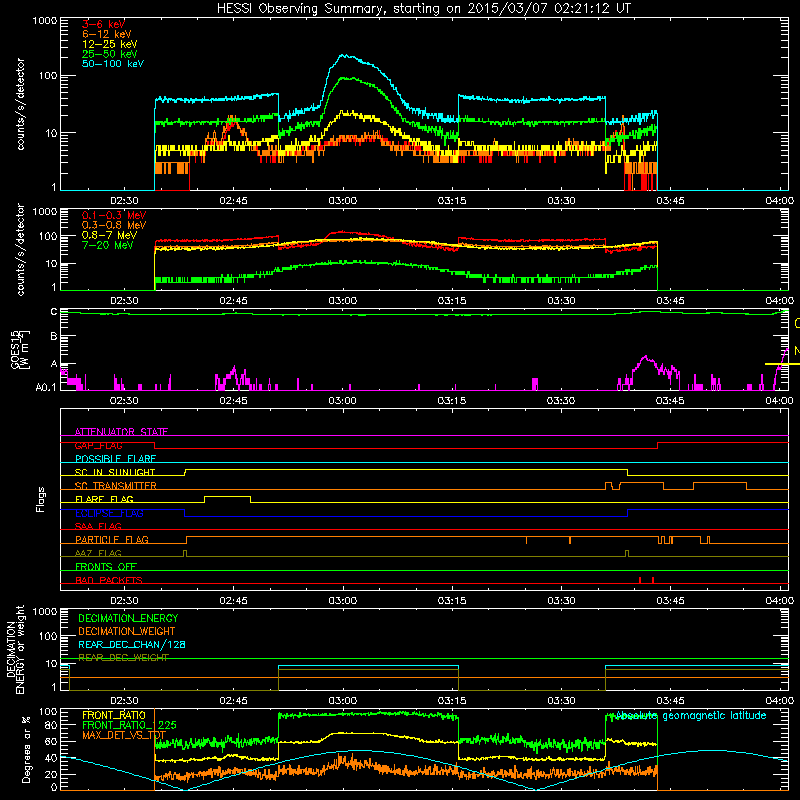Click the 7-20 MeV legend entry
800x800 pixels.
click(108, 245)
